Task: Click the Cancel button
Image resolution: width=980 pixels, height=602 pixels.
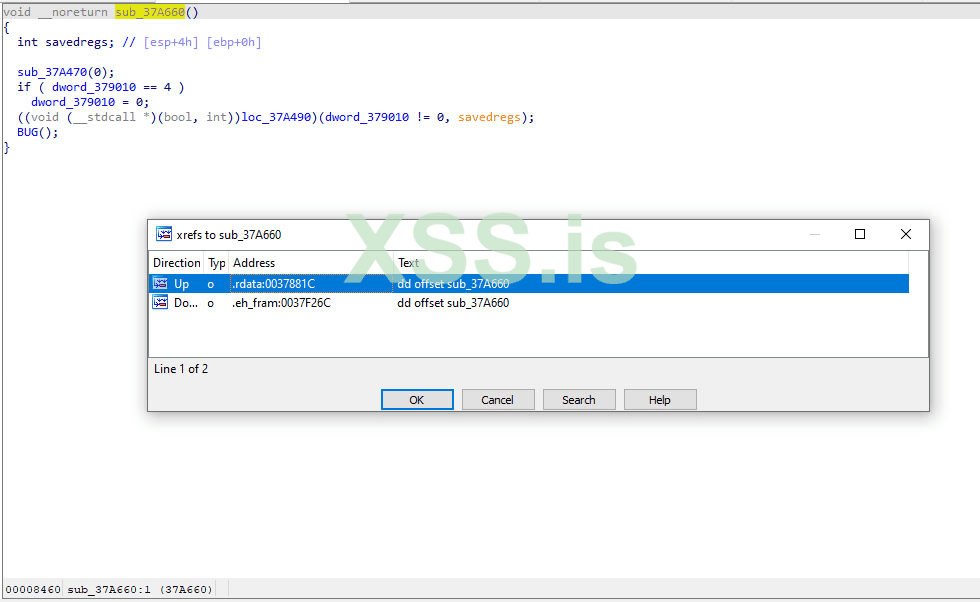Action: [498, 400]
